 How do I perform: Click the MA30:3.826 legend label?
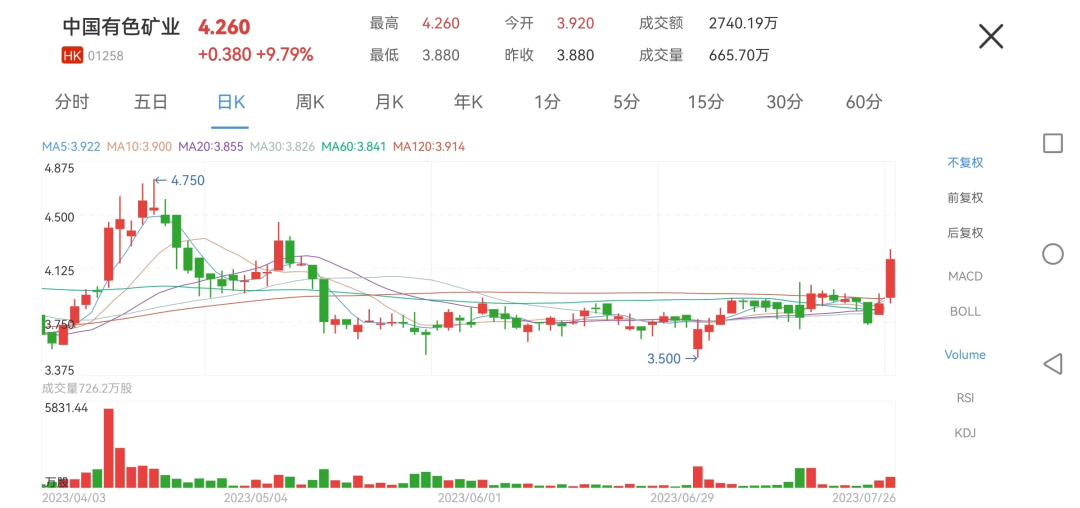[x=282, y=146]
